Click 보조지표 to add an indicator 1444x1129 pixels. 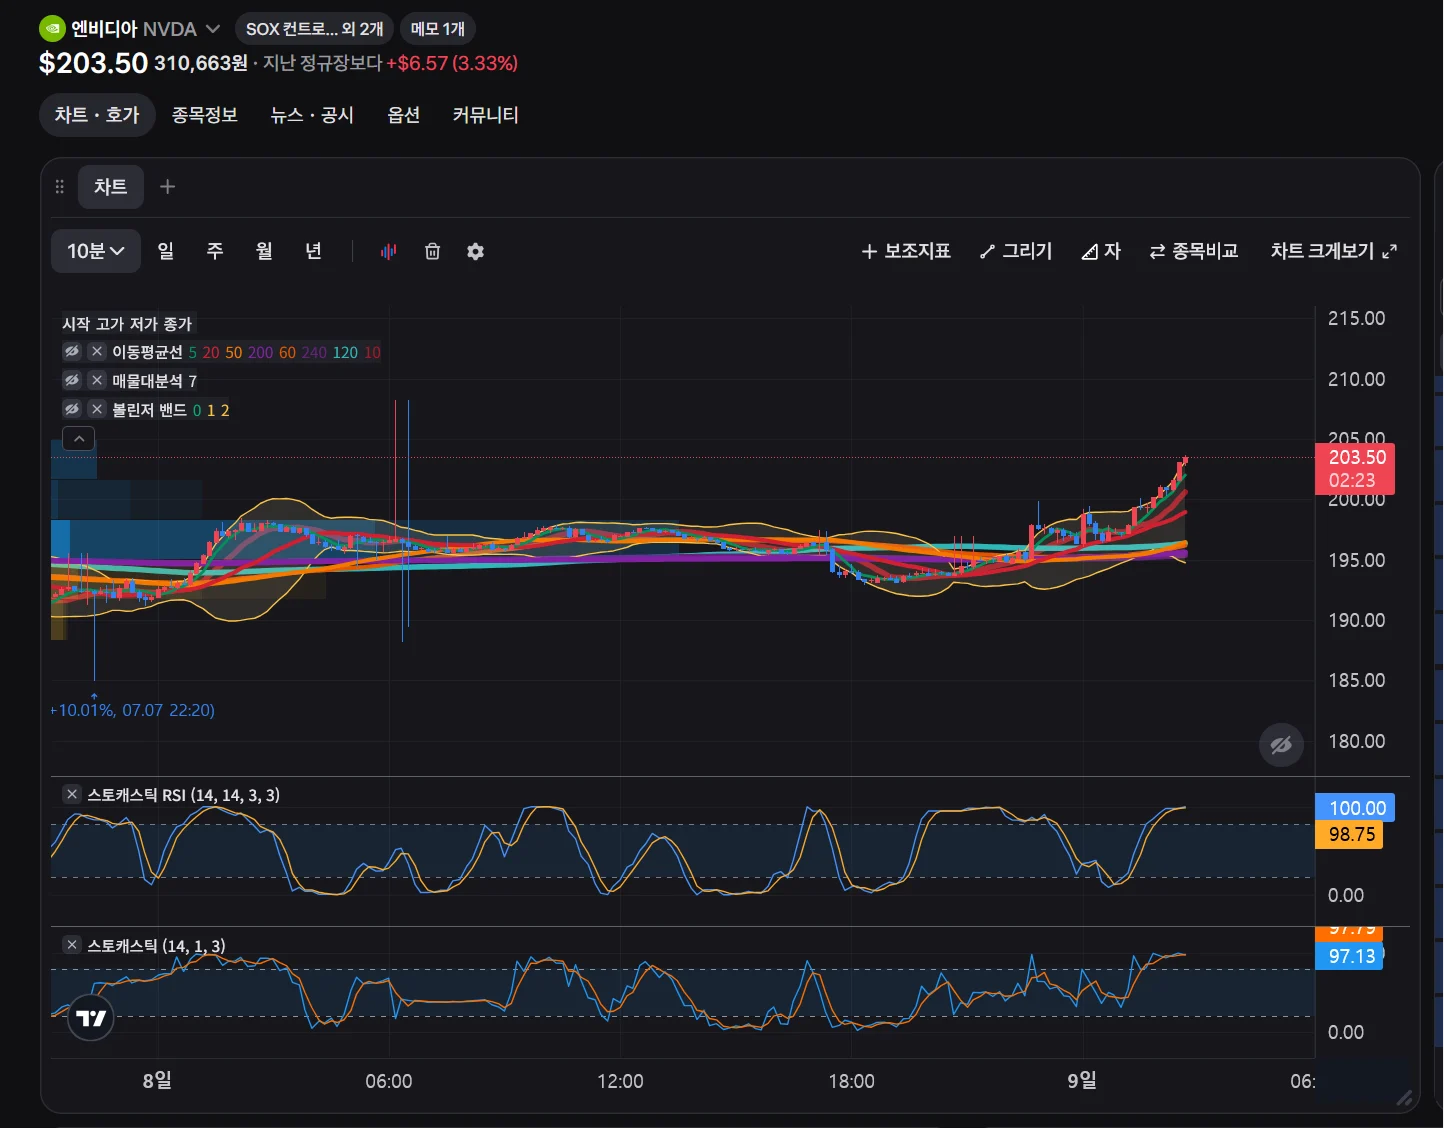pos(906,251)
